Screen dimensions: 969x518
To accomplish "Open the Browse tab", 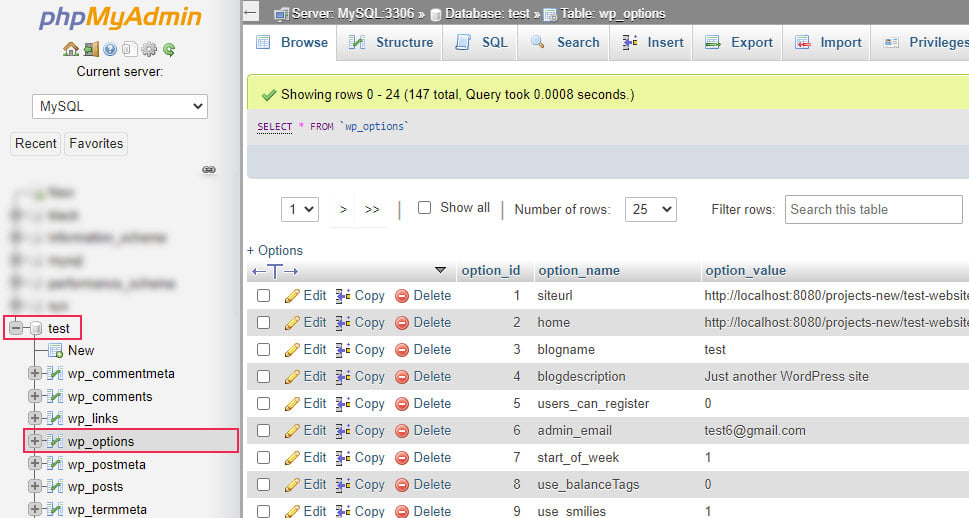I will pyautogui.click(x=292, y=43).
